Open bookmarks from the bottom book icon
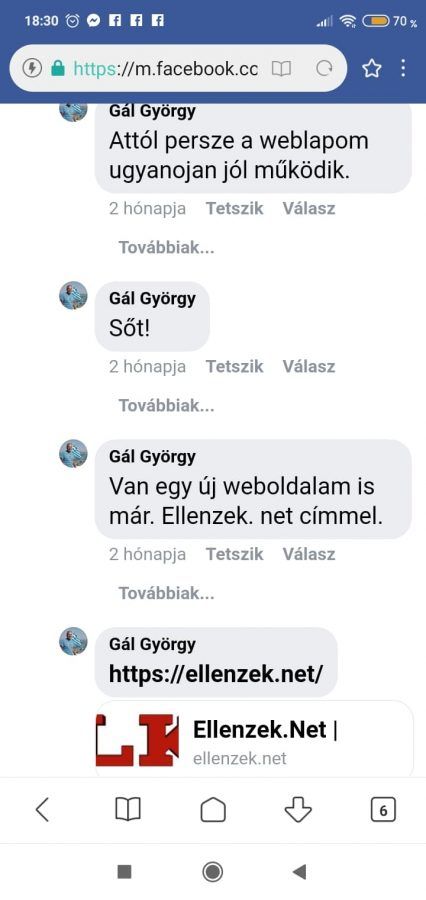Viewport: 426px width, 900px height. 127,810
